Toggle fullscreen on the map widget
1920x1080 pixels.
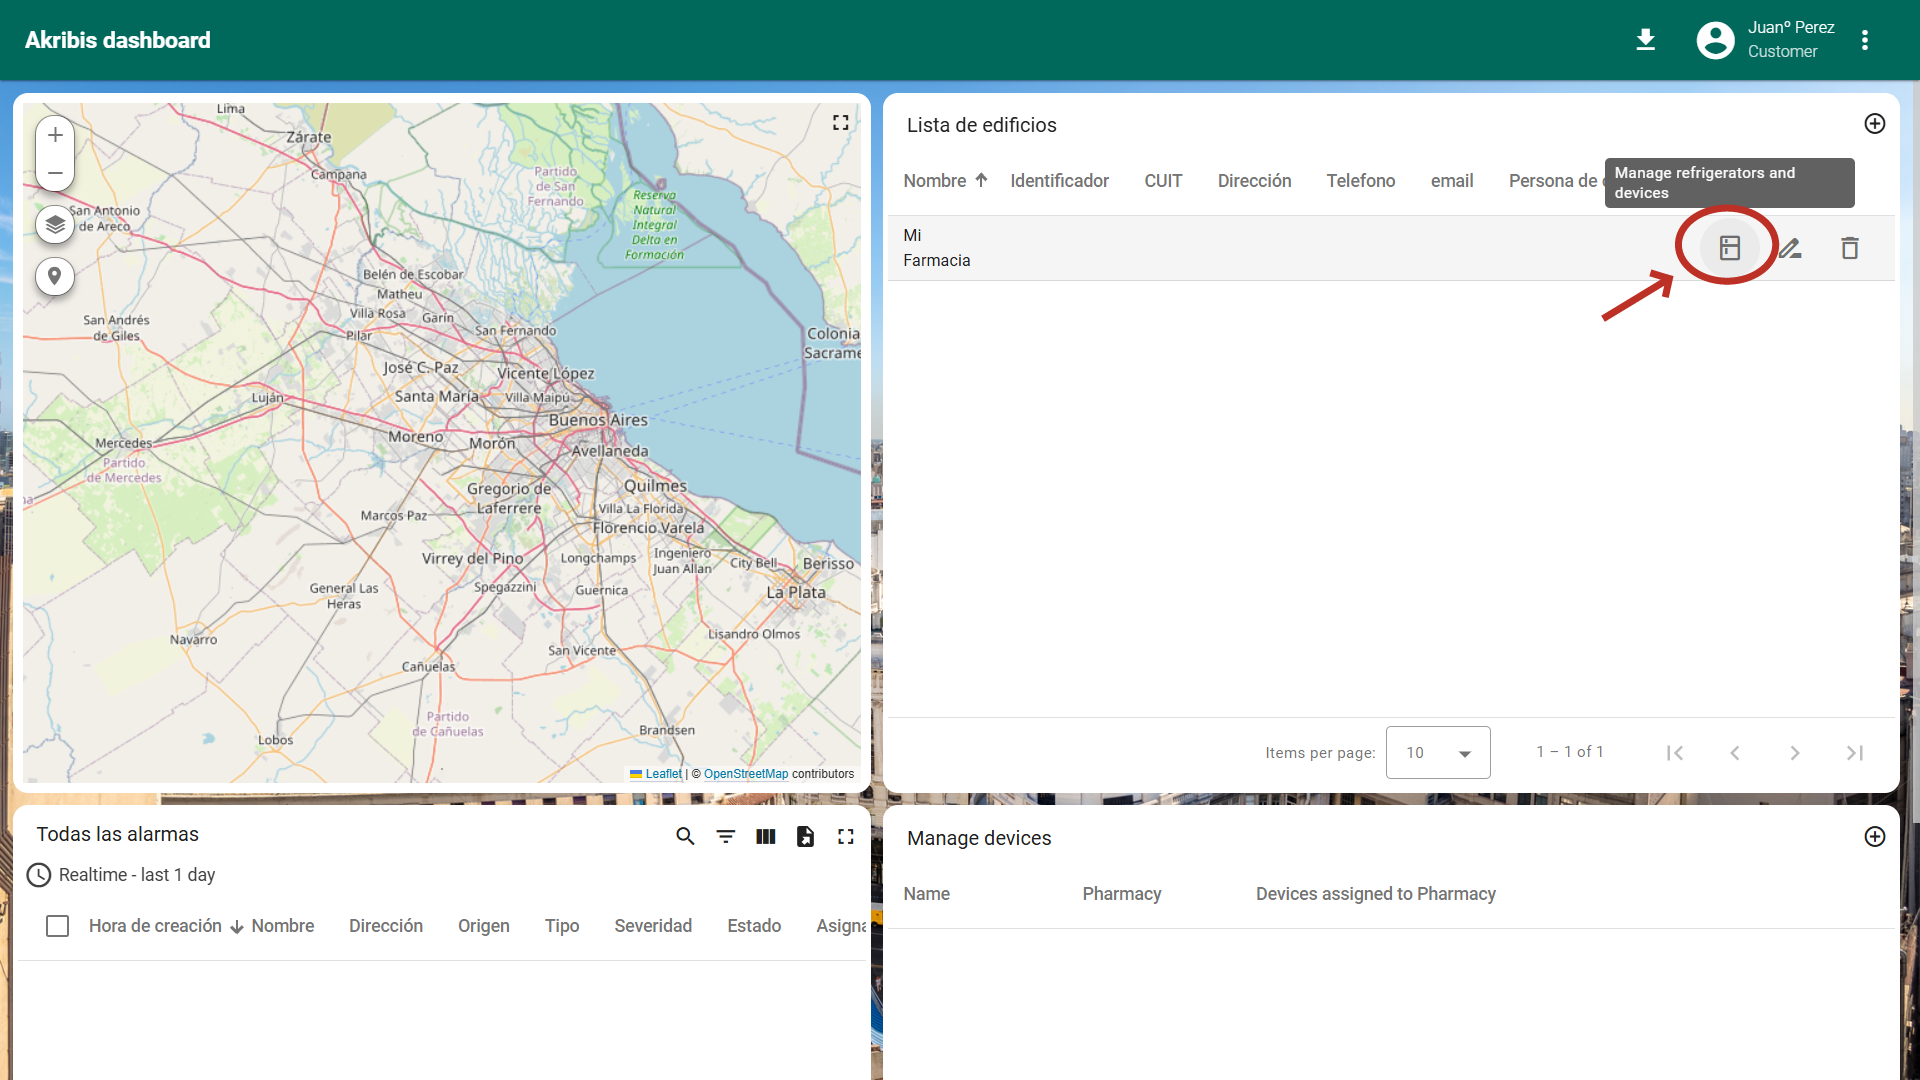[840, 122]
